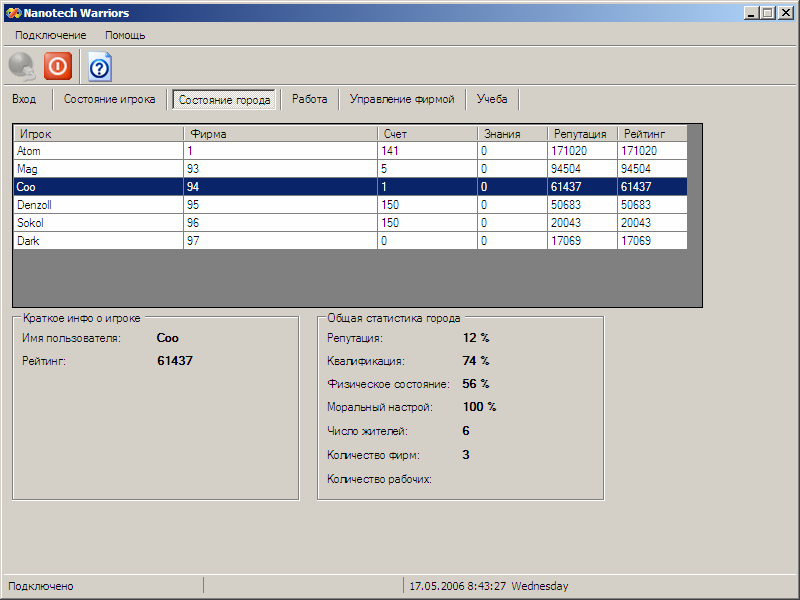Click the Счет column header
The width and height of the screenshot is (800, 600).
pyautogui.click(x=427, y=134)
